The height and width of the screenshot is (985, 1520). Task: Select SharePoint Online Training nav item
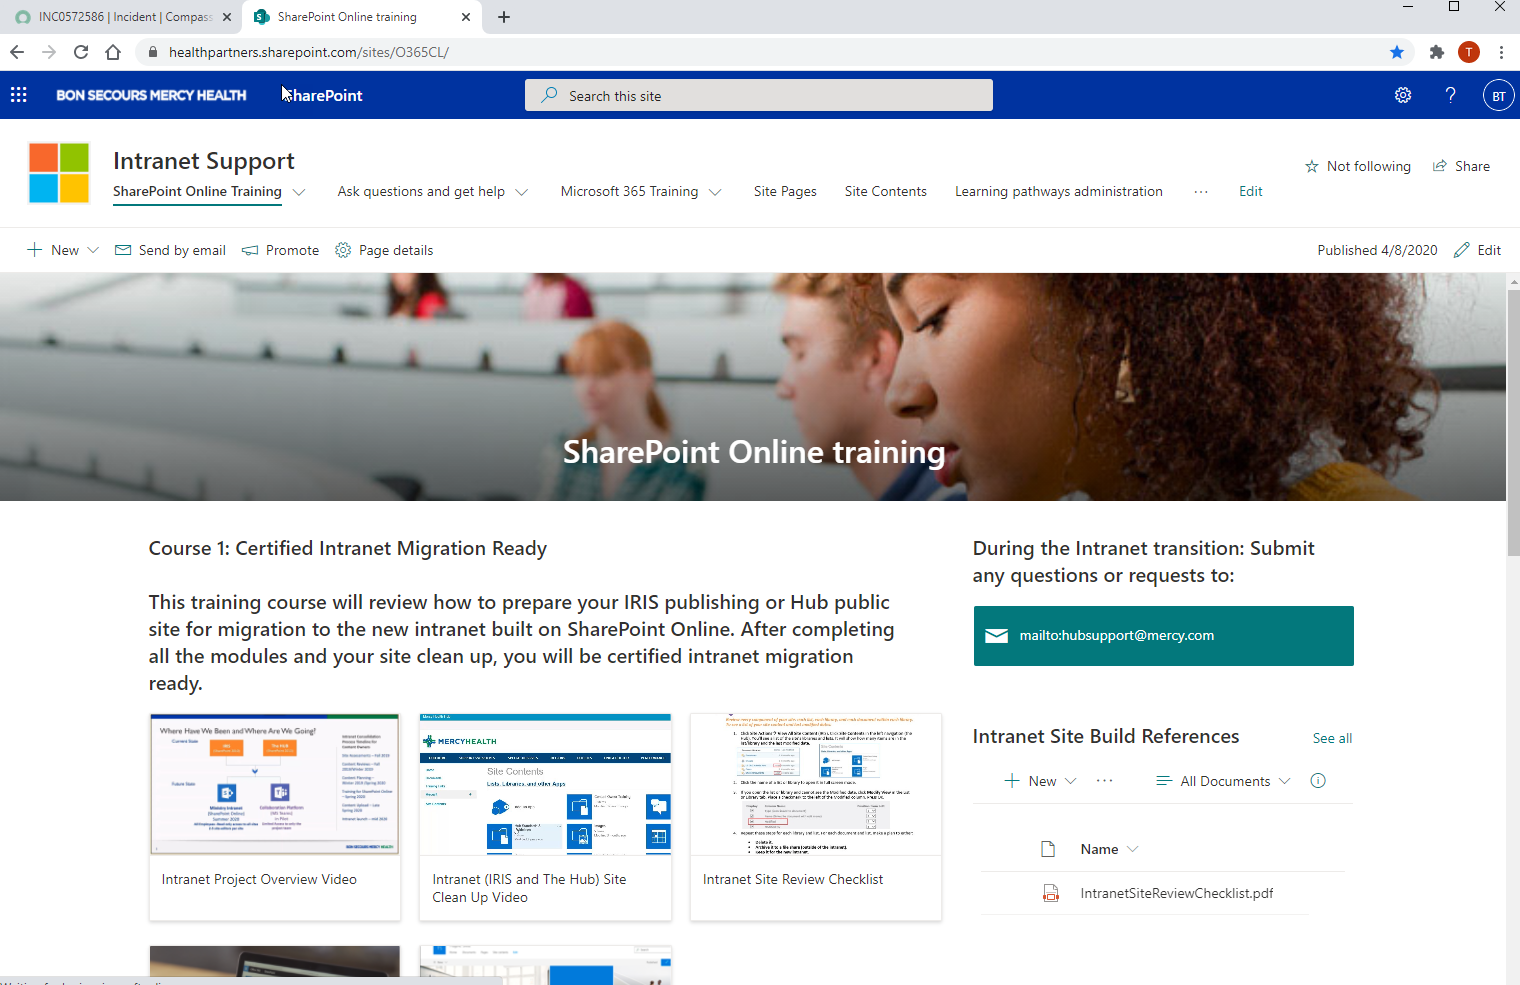click(197, 191)
